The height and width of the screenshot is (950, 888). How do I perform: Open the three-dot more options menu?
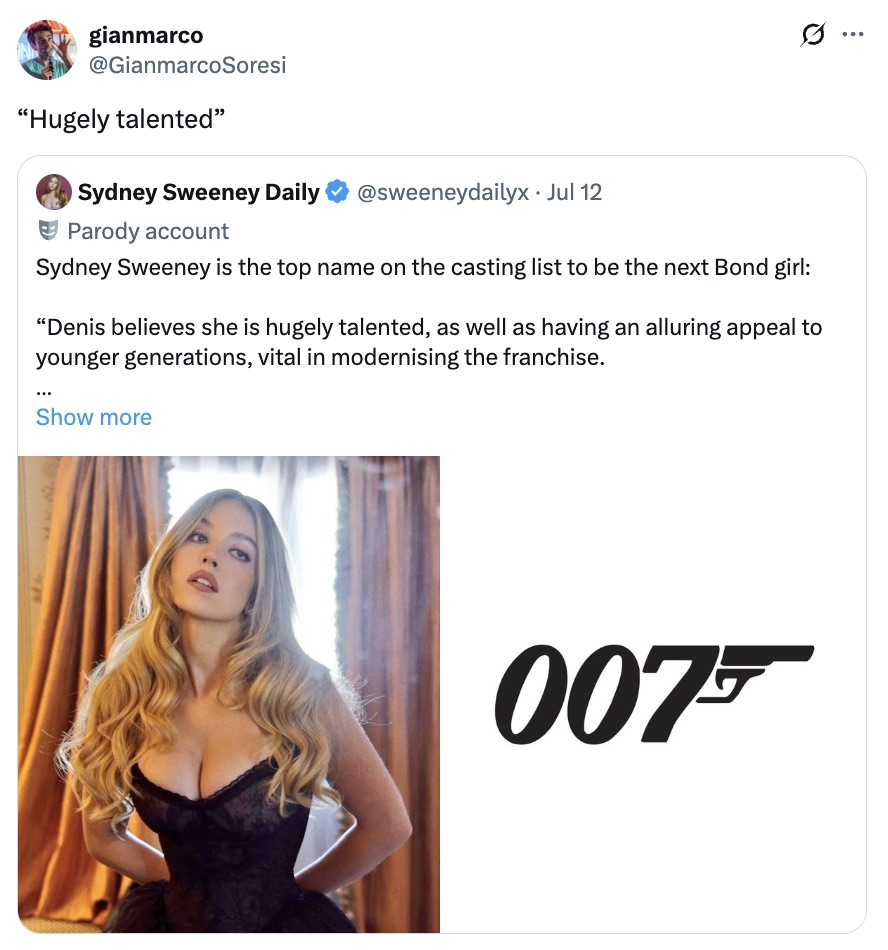[x=855, y=34]
